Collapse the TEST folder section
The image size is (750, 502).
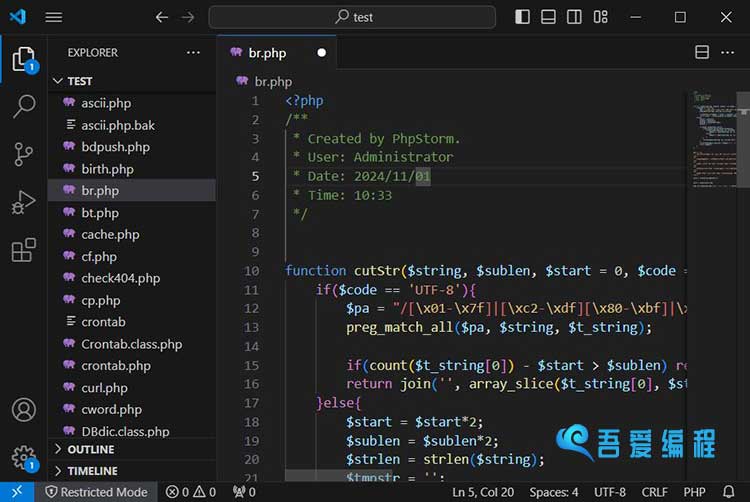pos(132,81)
